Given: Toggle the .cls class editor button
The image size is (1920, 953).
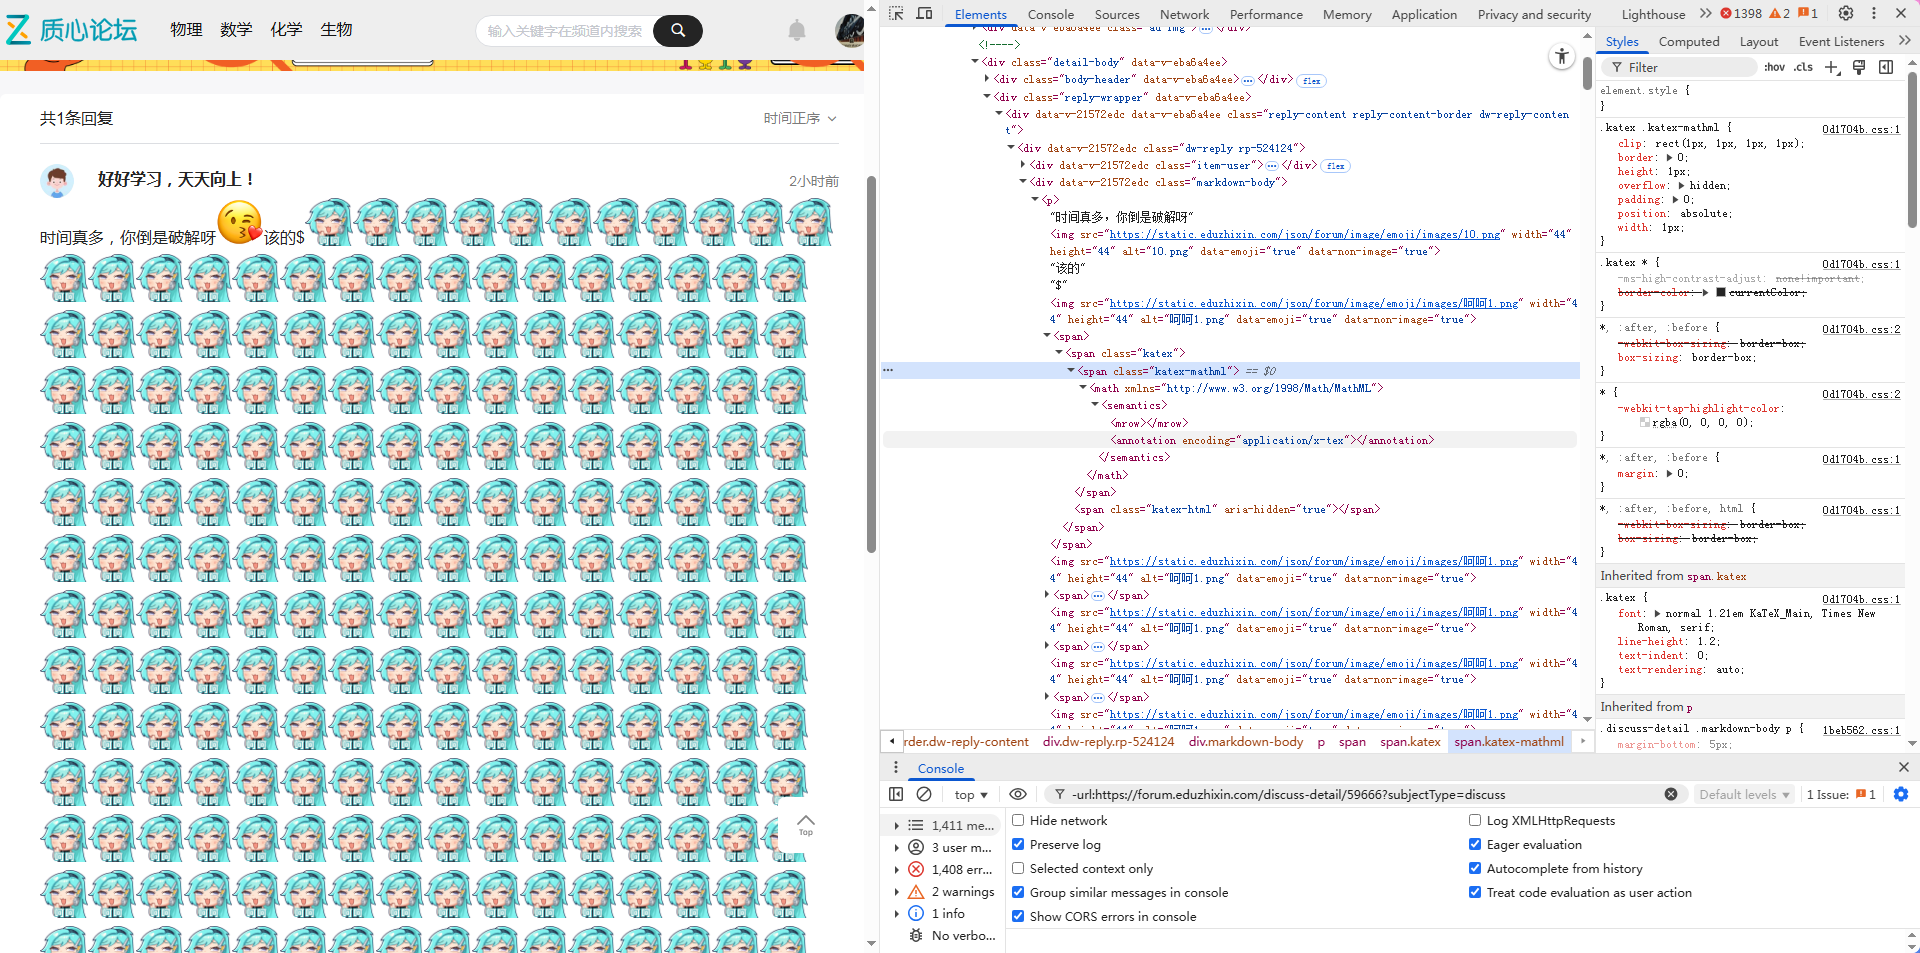Looking at the screenshot, I should [x=1803, y=67].
